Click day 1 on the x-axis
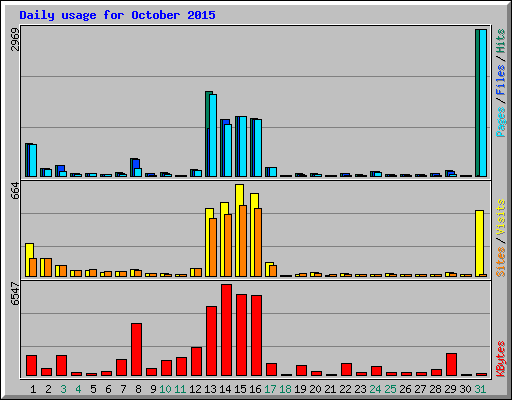Viewport: 512px width, 400px height. [x=33, y=389]
